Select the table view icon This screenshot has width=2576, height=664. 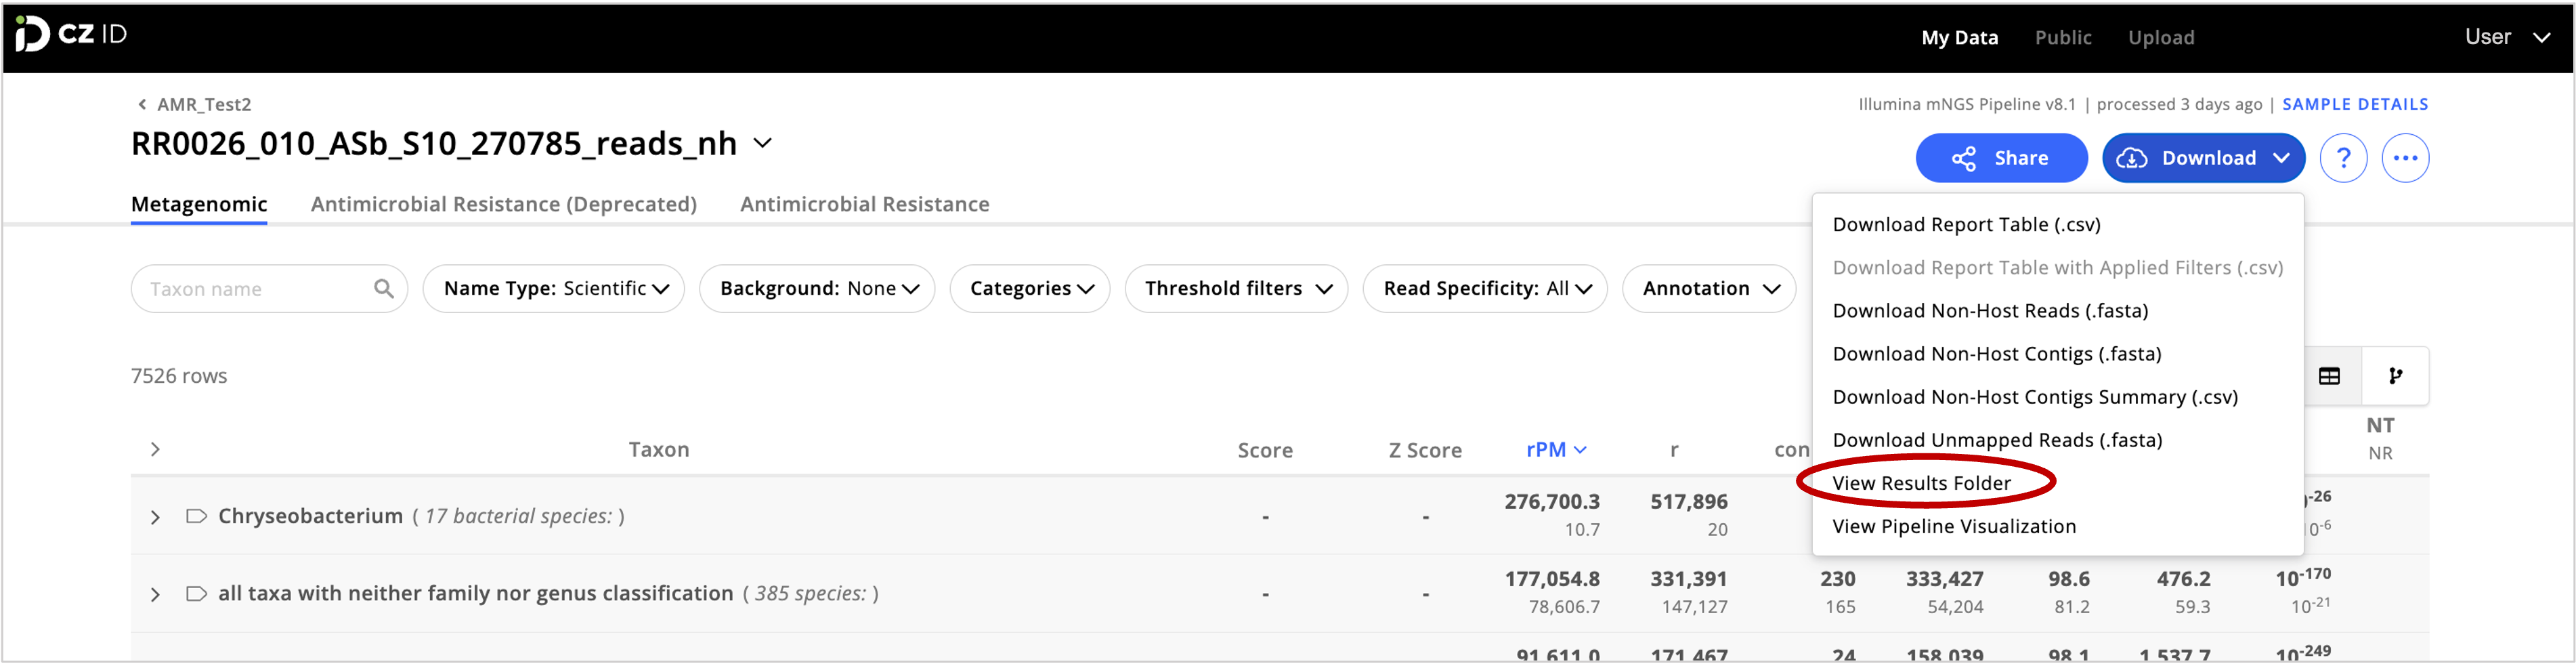2331,376
